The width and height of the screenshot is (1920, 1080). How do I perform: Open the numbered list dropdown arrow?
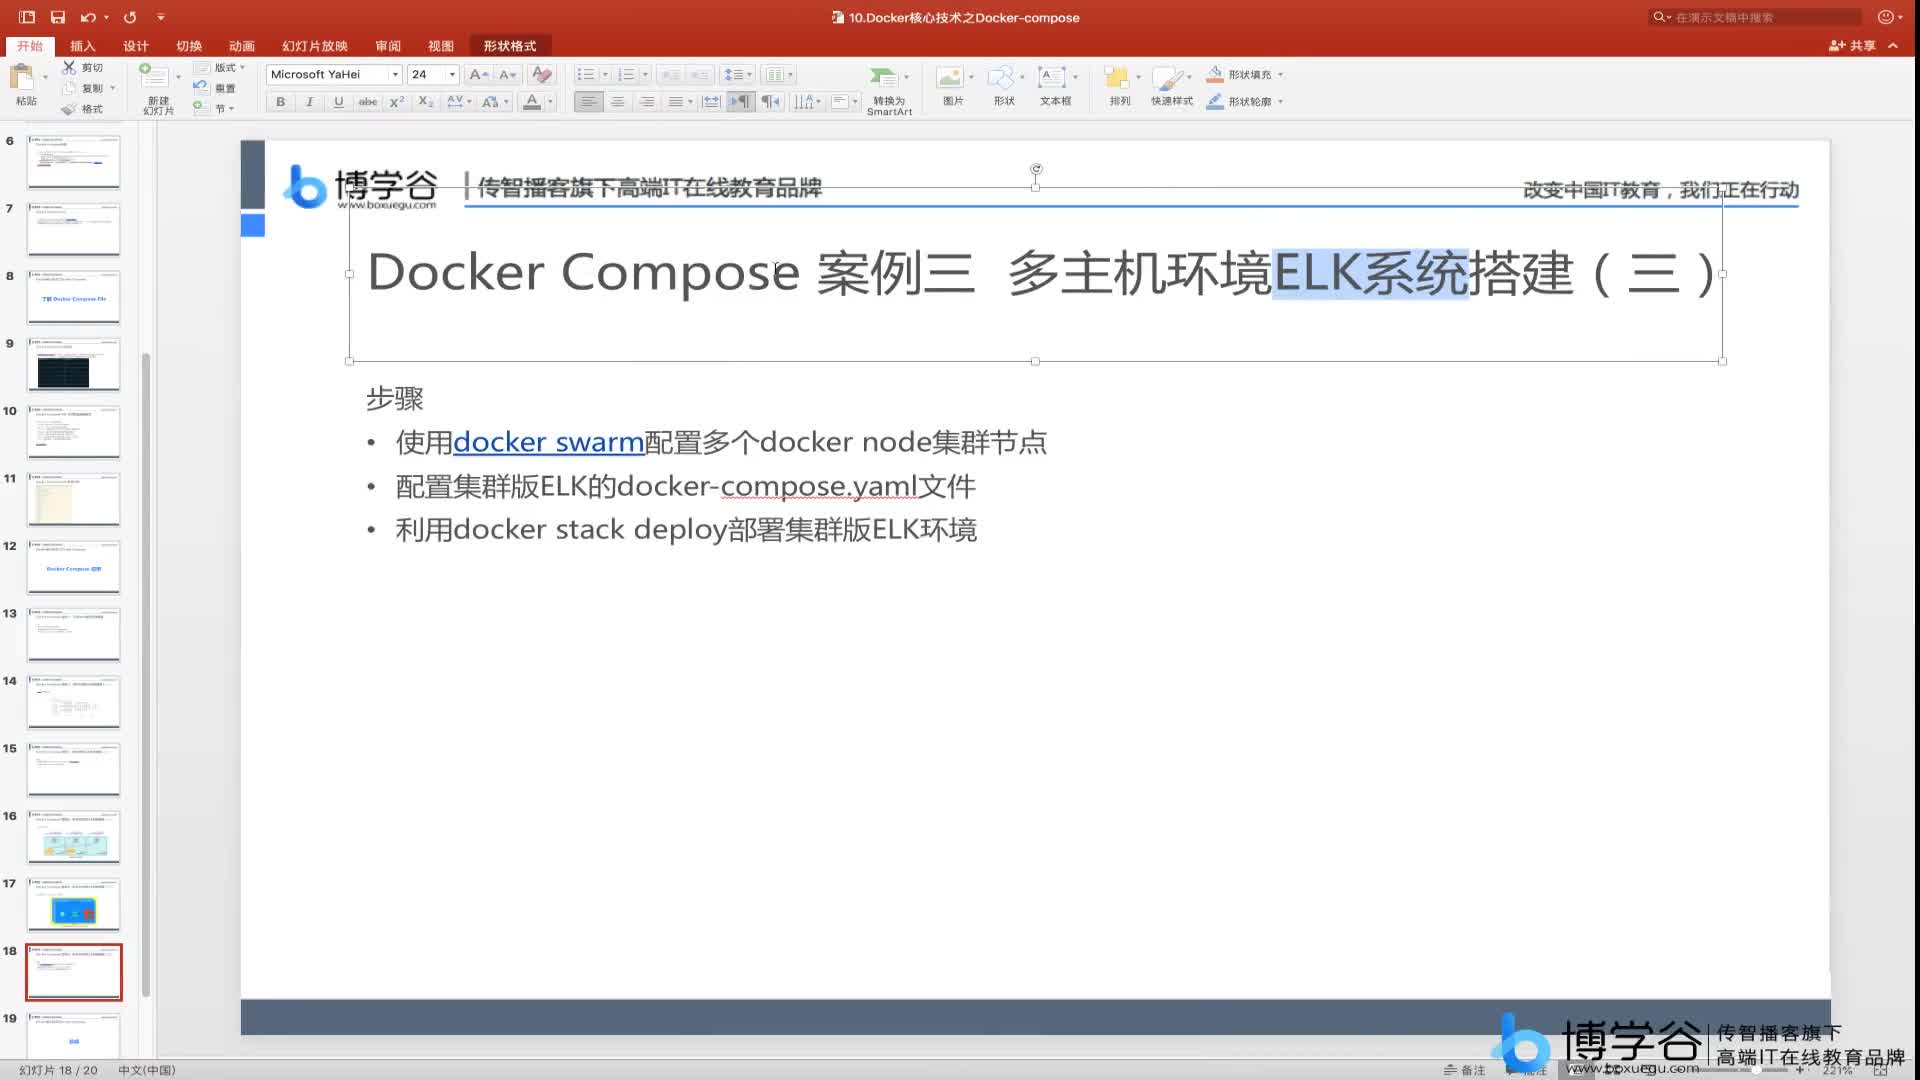pyautogui.click(x=645, y=74)
